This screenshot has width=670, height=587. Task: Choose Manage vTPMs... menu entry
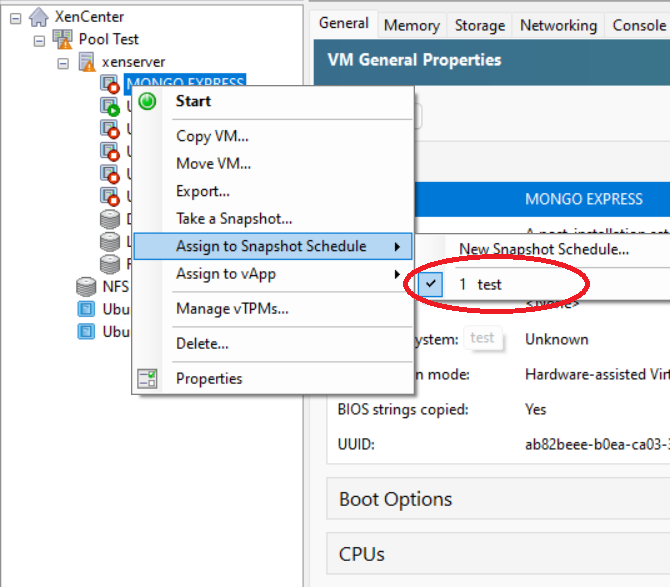[x=273, y=309]
